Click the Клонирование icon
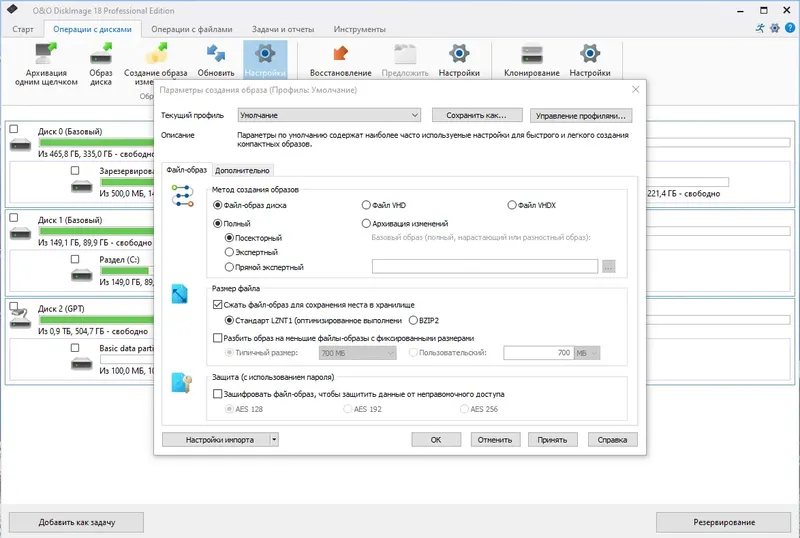800x538 pixels. click(532, 54)
